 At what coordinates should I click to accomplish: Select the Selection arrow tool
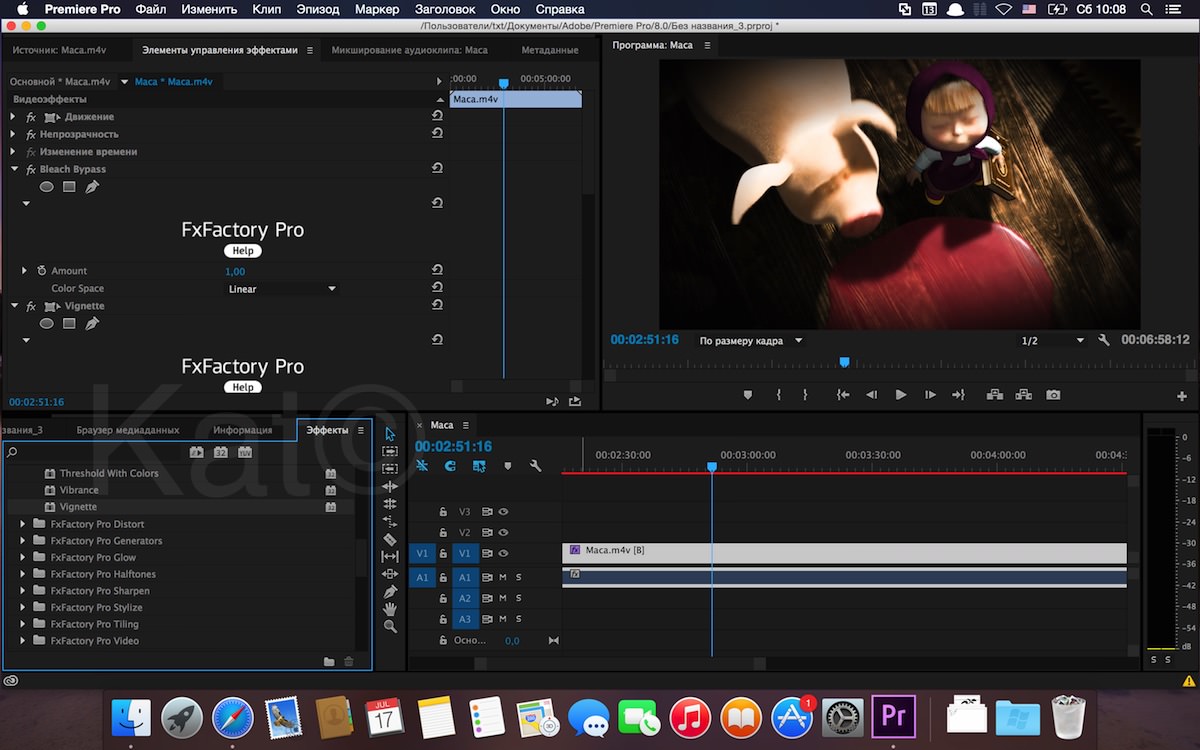point(390,434)
